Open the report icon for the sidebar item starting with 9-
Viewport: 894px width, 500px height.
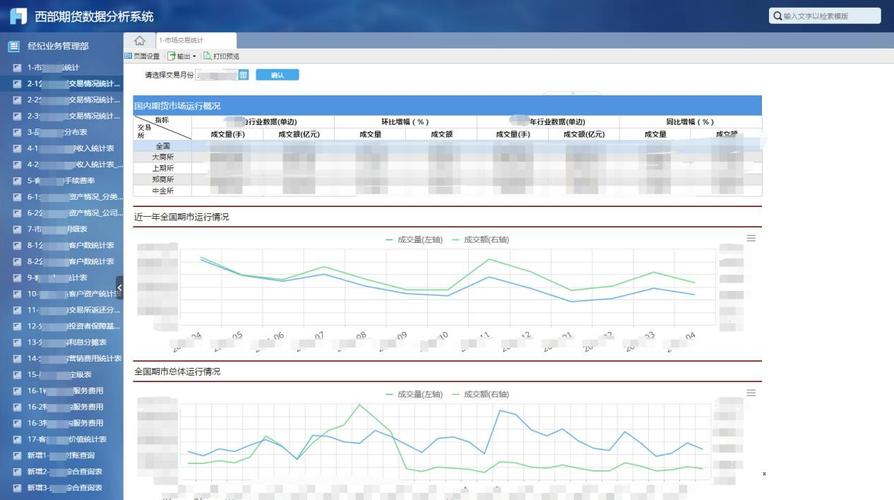click(17, 278)
